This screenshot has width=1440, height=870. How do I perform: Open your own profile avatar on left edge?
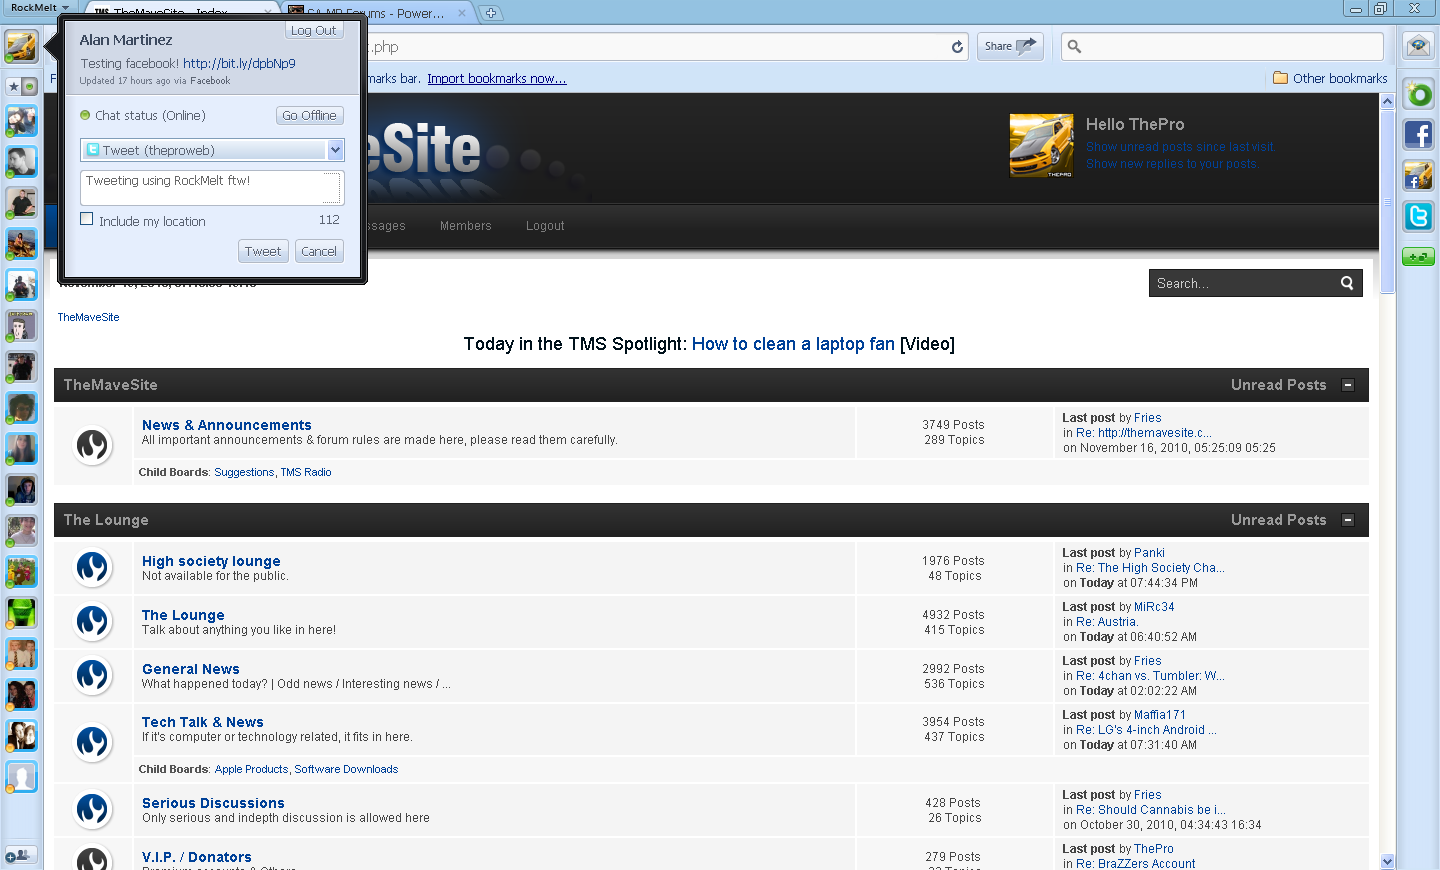(x=21, y=46)
